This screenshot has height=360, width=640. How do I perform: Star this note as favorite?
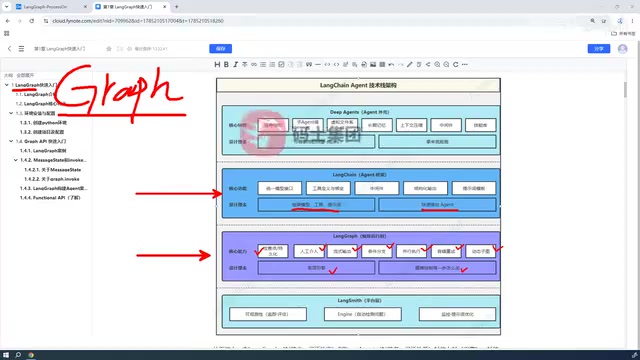pyautogui.click(x=109, y=49)
